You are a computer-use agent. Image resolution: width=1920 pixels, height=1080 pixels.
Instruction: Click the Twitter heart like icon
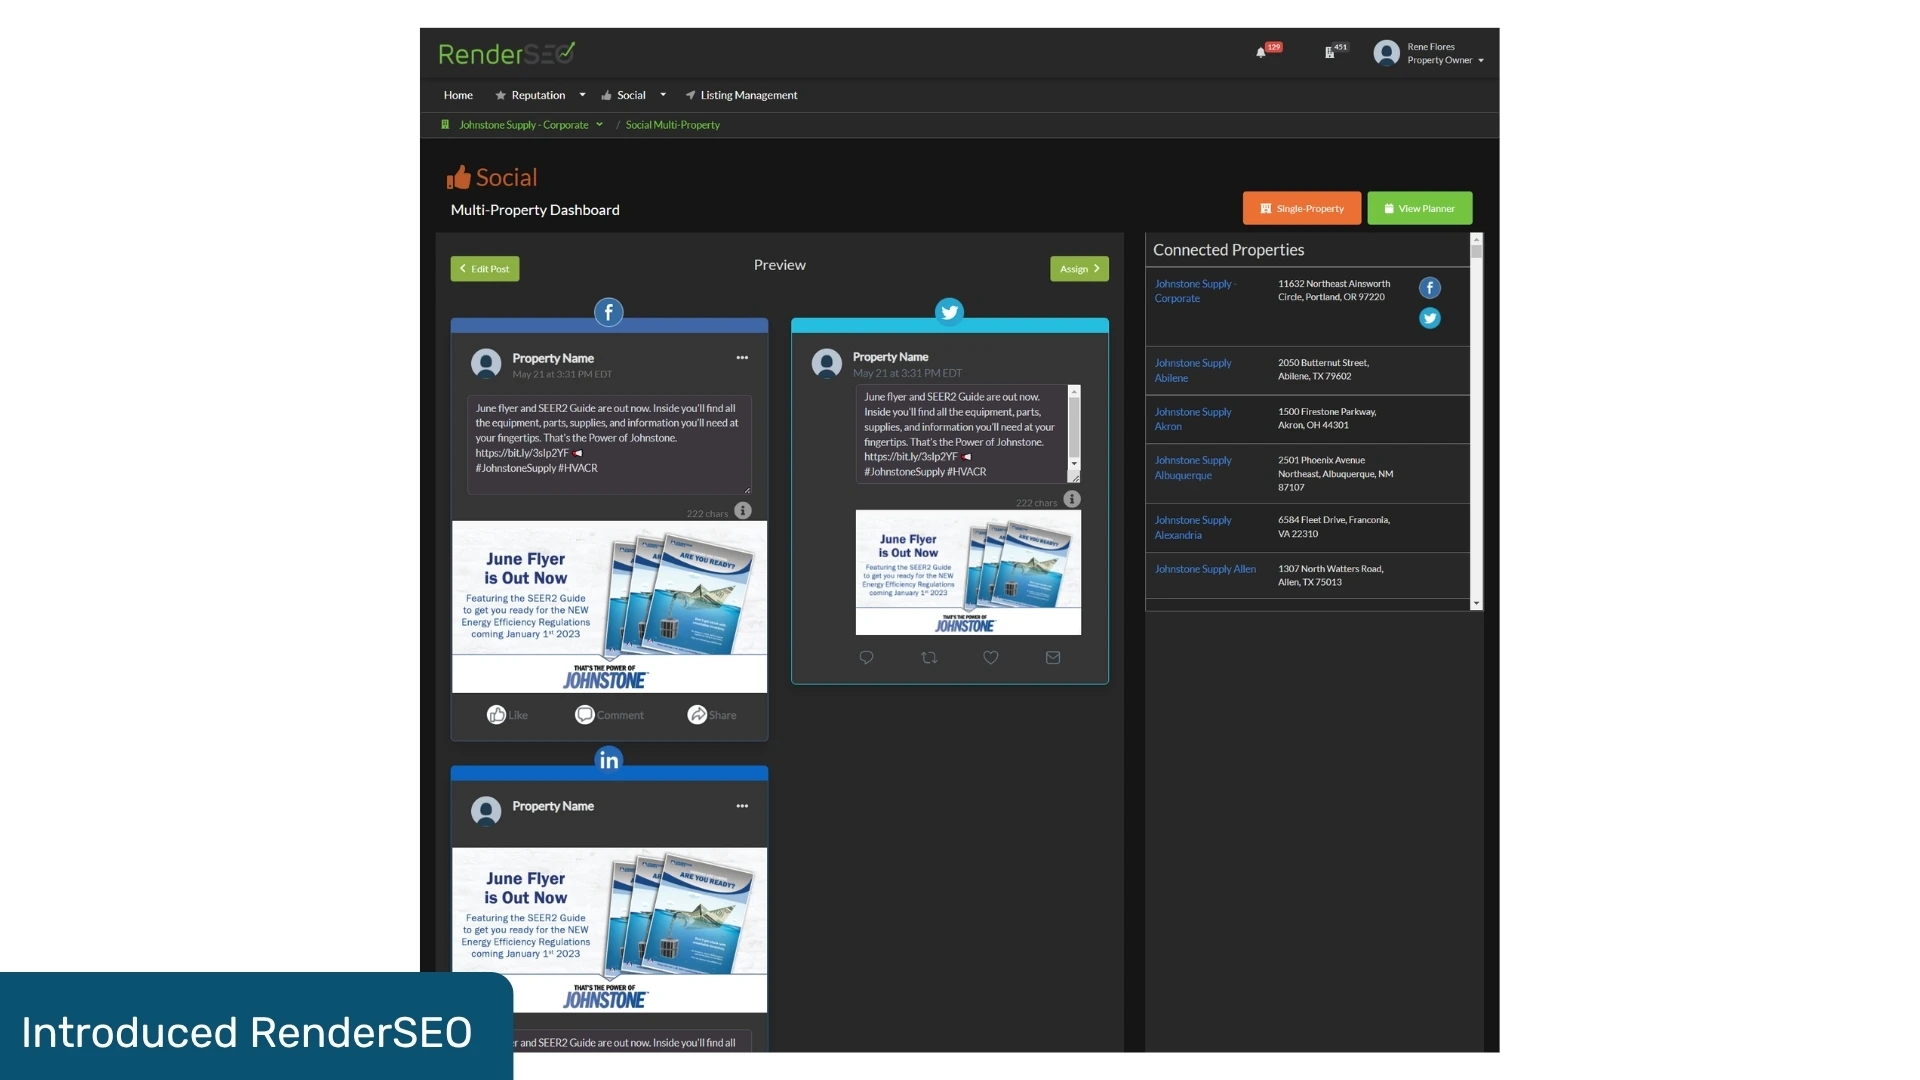[991, 658]
